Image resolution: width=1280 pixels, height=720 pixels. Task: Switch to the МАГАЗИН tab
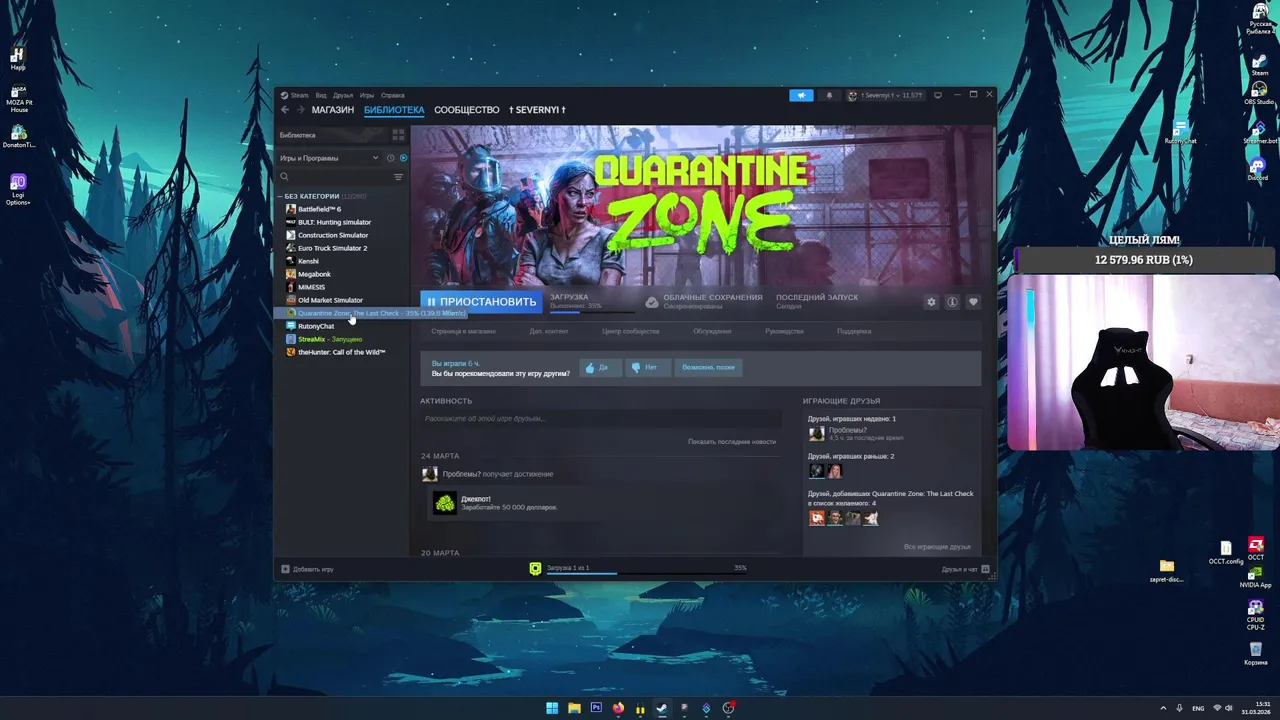333,110
